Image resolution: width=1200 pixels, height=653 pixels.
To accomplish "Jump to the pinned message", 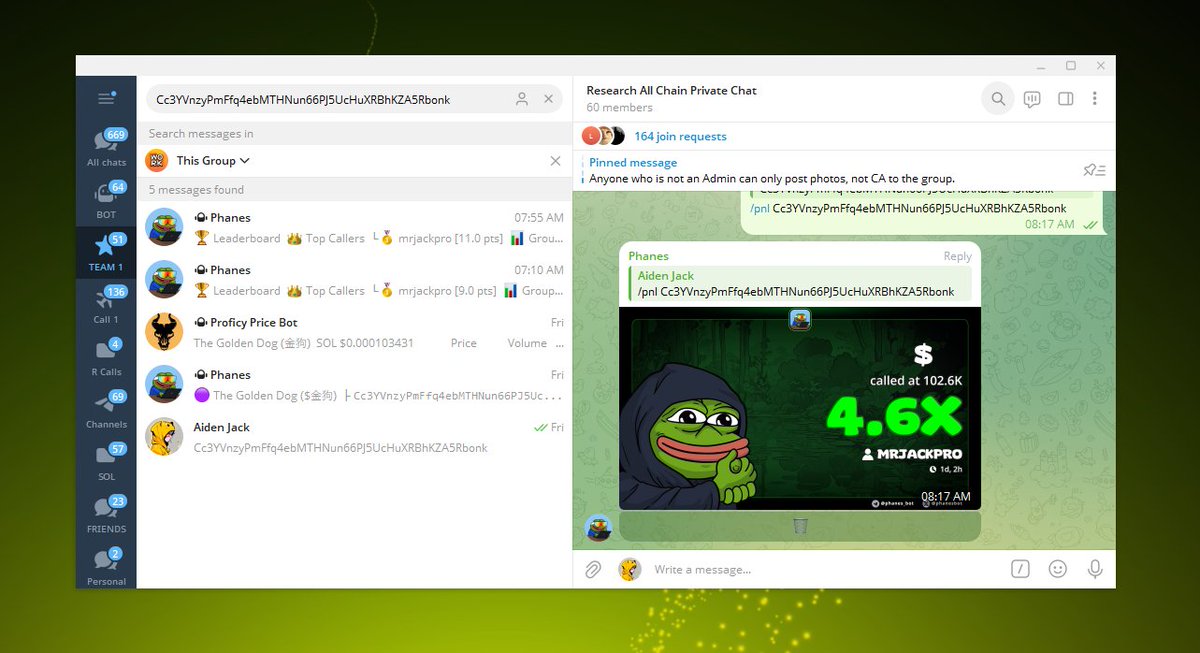I will coord(772,170).
